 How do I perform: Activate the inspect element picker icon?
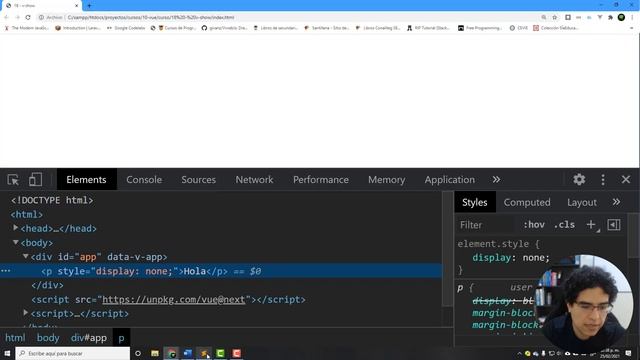[x=13, y=180]
